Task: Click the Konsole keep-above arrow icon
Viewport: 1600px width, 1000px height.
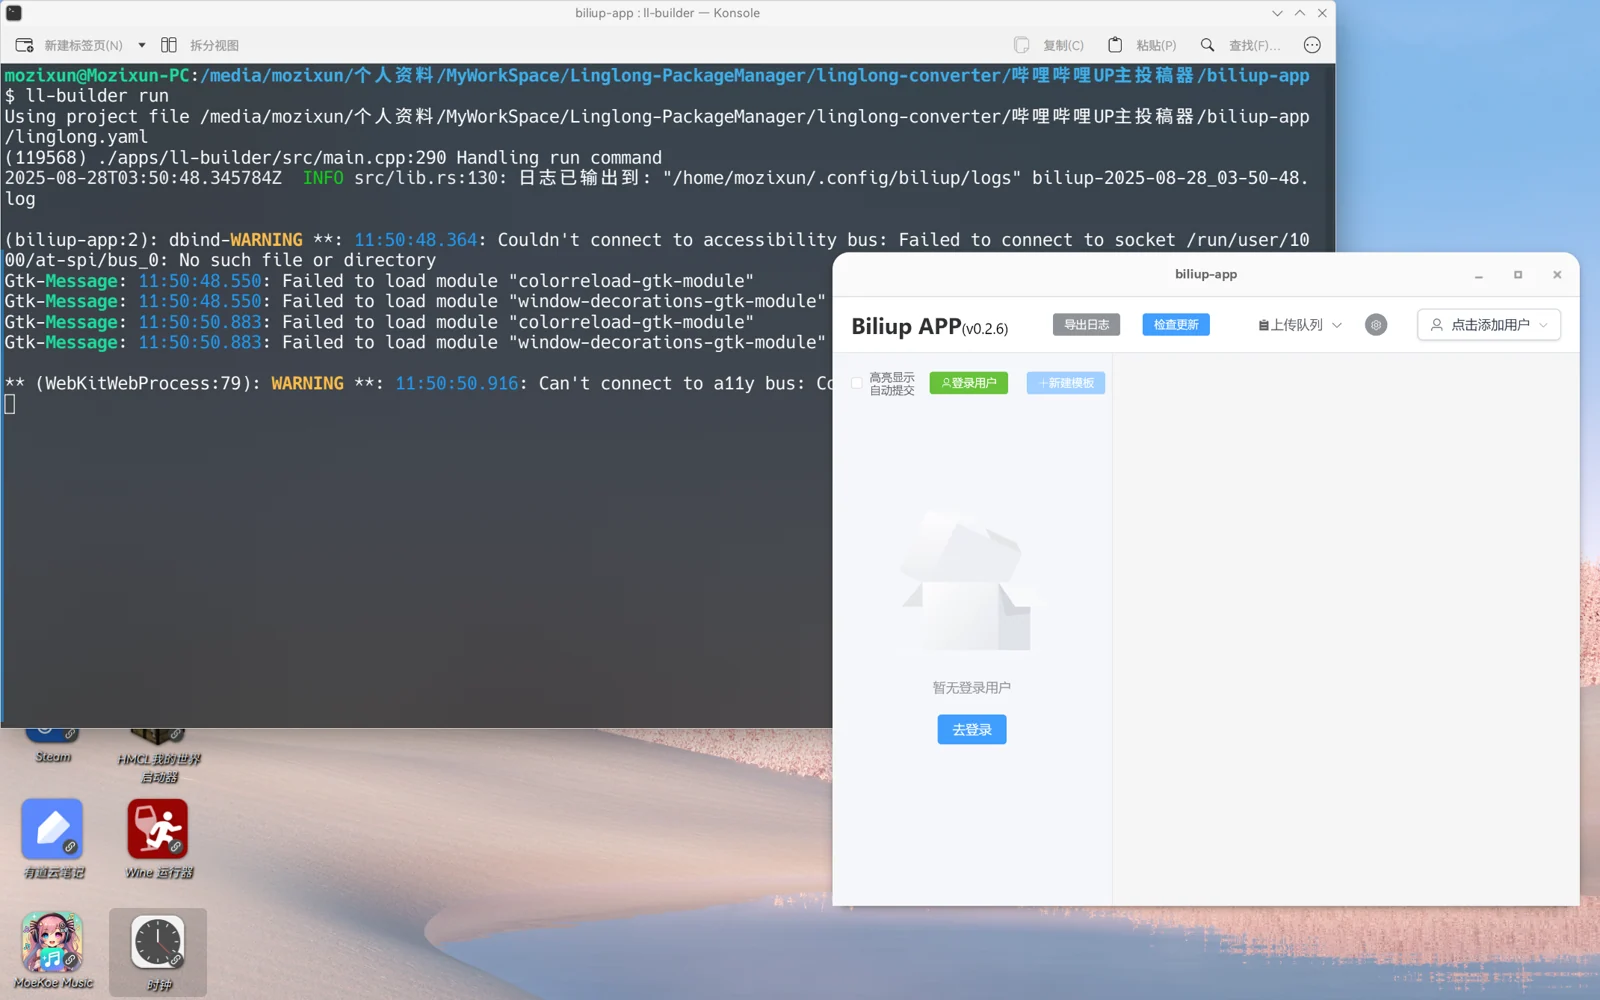Action: 1299,13
